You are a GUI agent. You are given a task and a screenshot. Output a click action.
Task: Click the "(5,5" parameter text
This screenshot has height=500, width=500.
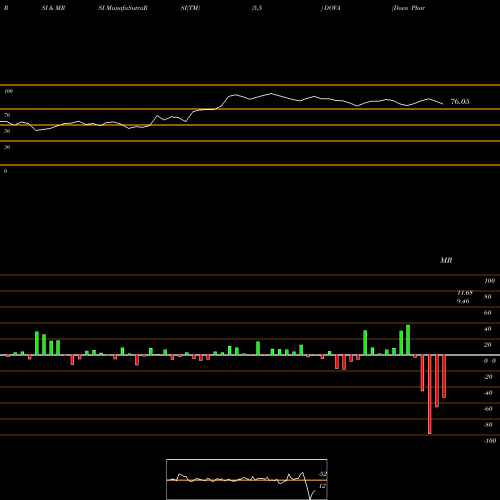tap(257, 8)
